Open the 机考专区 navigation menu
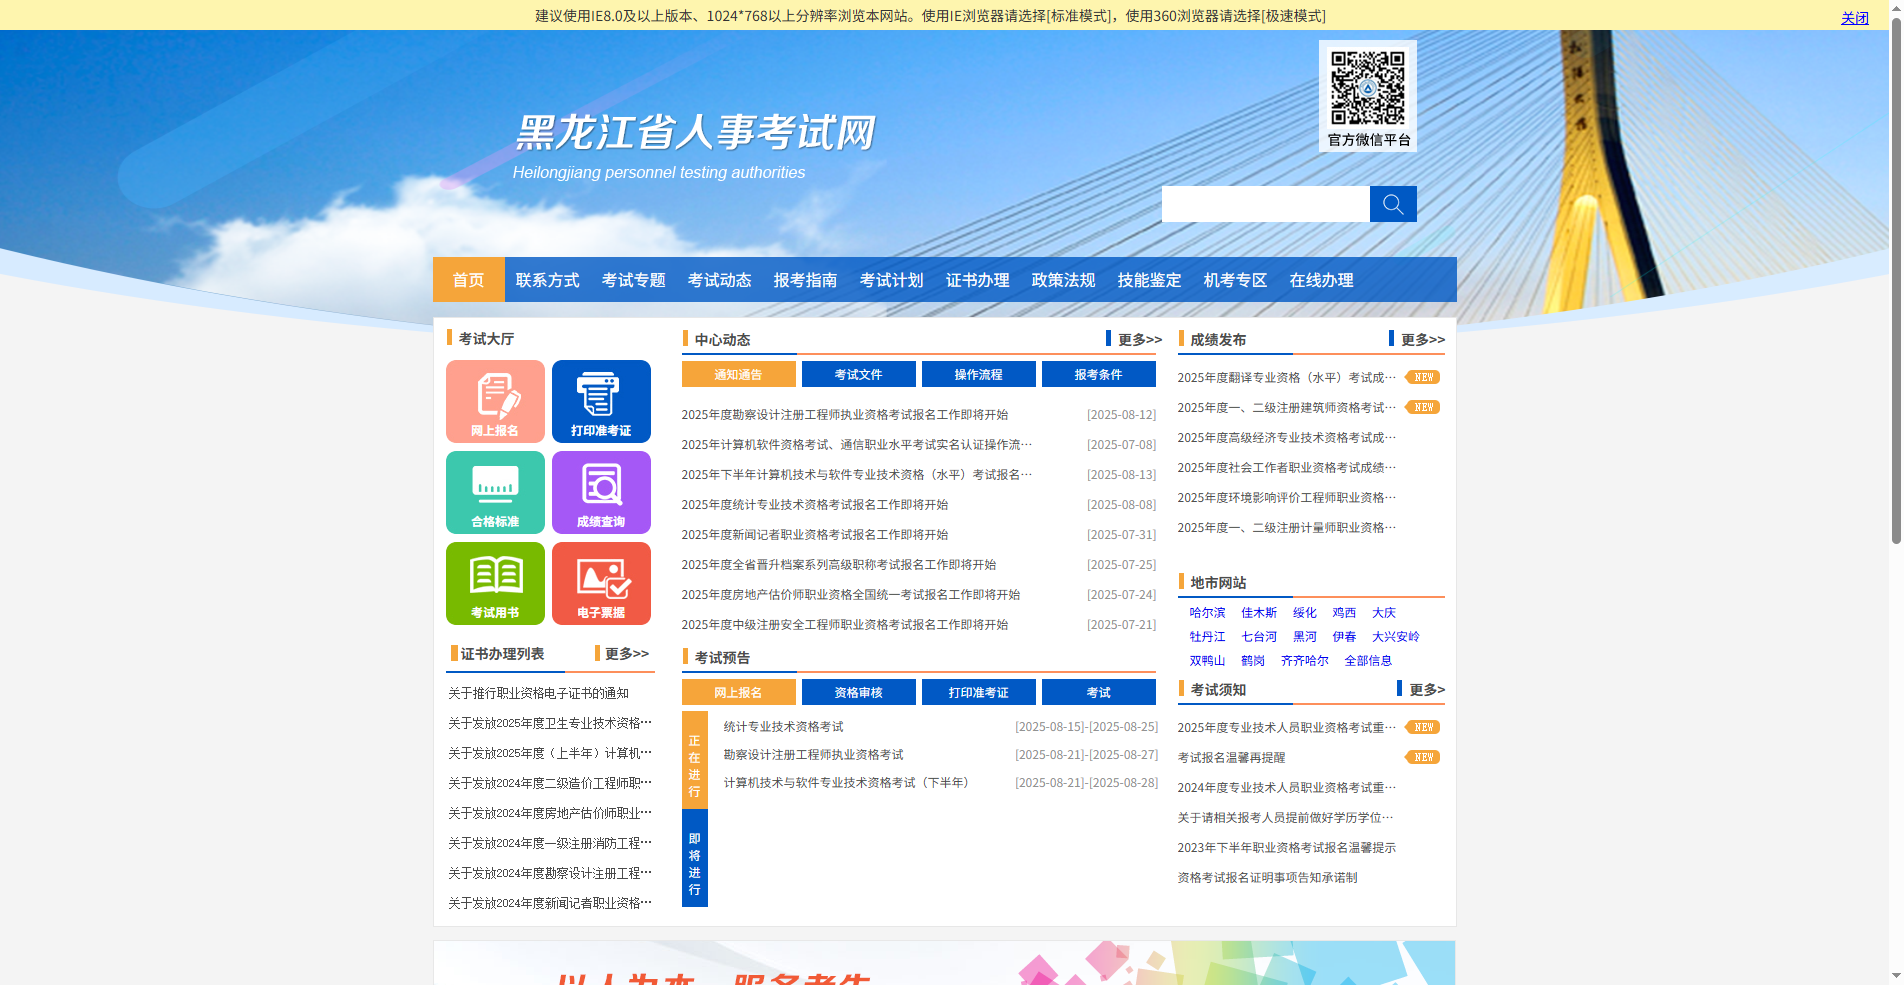This screenshot has height=985, width=1904. pos(1234,280)
